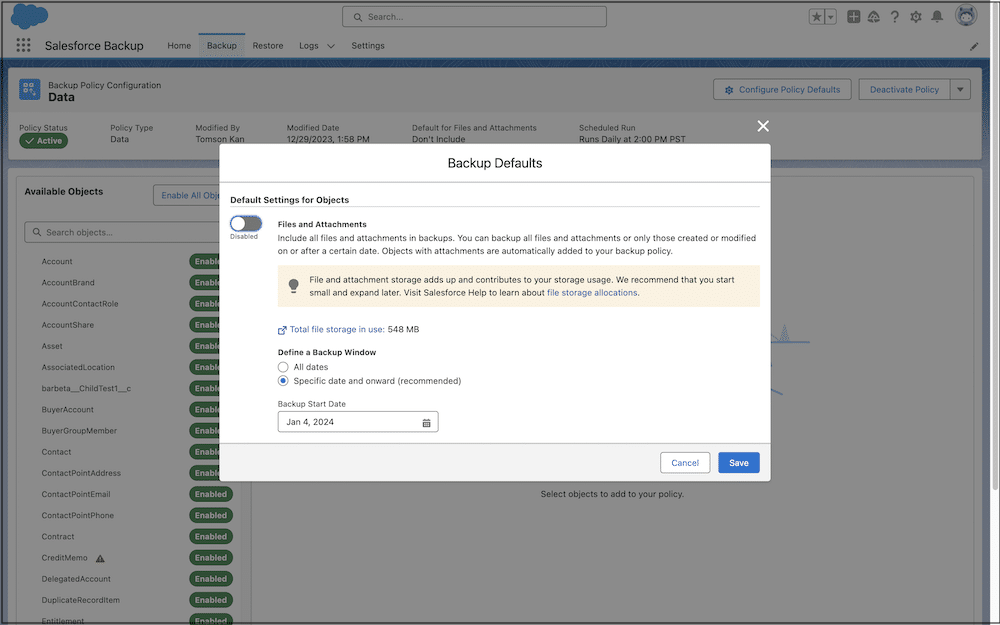Click the Search objects field
The height and width of the screenshot is (625, 1000).
(x=122, y=232)
